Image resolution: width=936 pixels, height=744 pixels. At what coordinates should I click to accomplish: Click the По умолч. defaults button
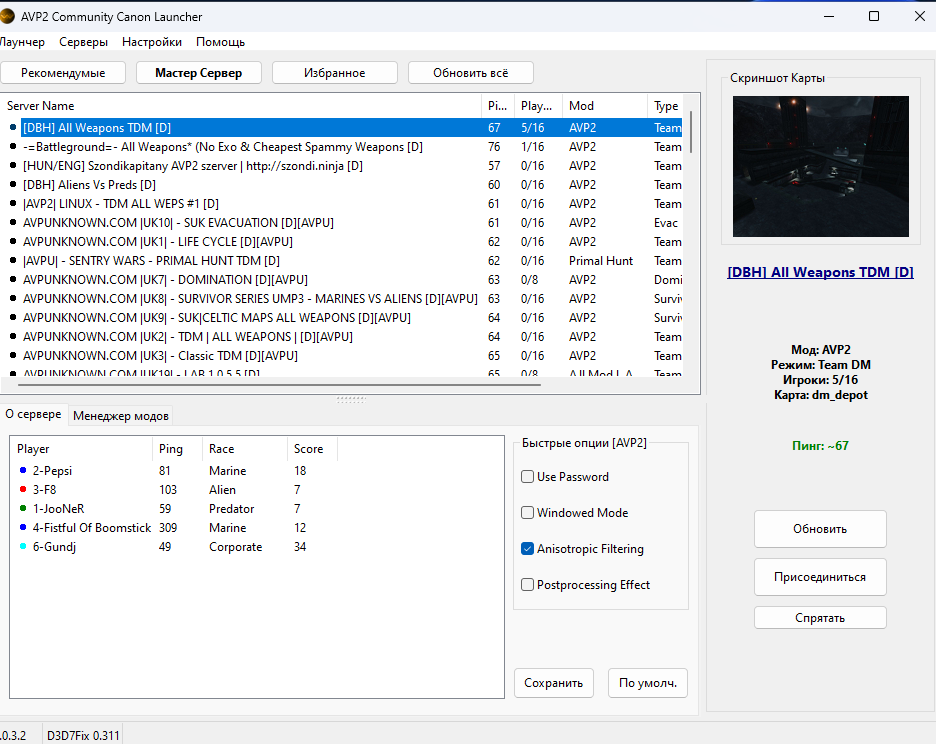pos(648,683)
